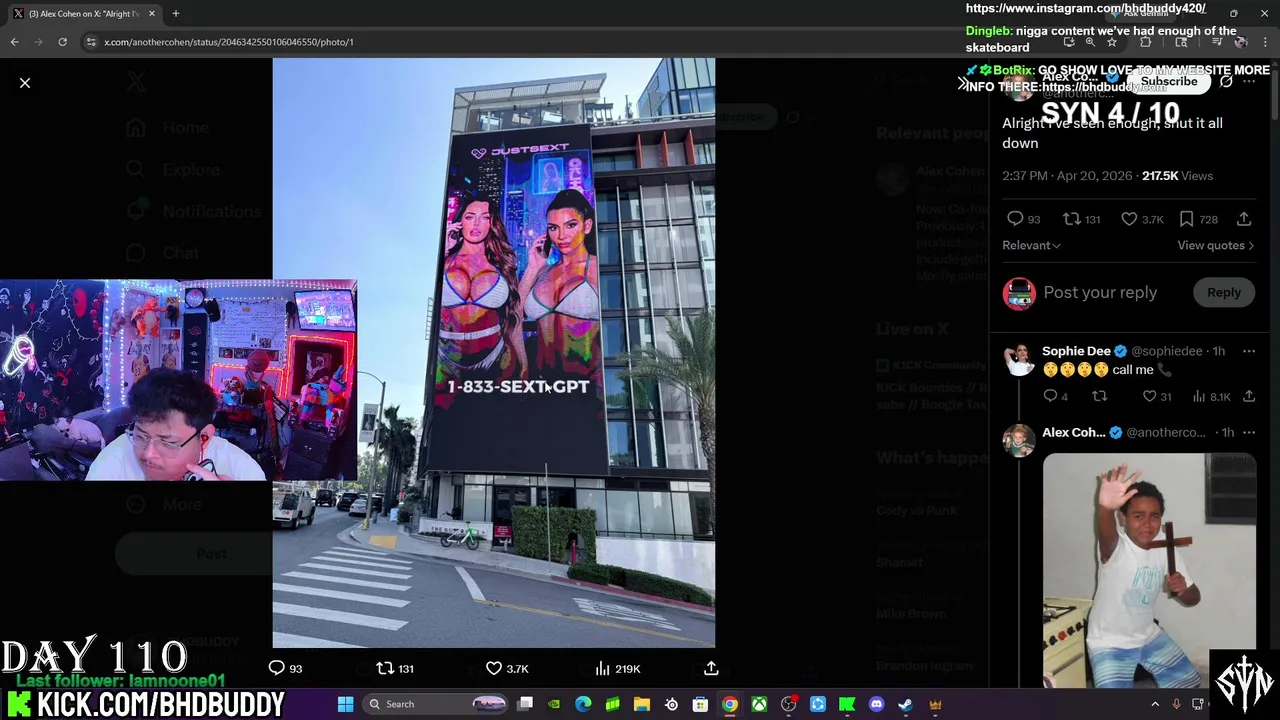This screenshot has height=720, width=1280.
Task: Open Sophie Dee's profile name
Action: pos(1076,351)
